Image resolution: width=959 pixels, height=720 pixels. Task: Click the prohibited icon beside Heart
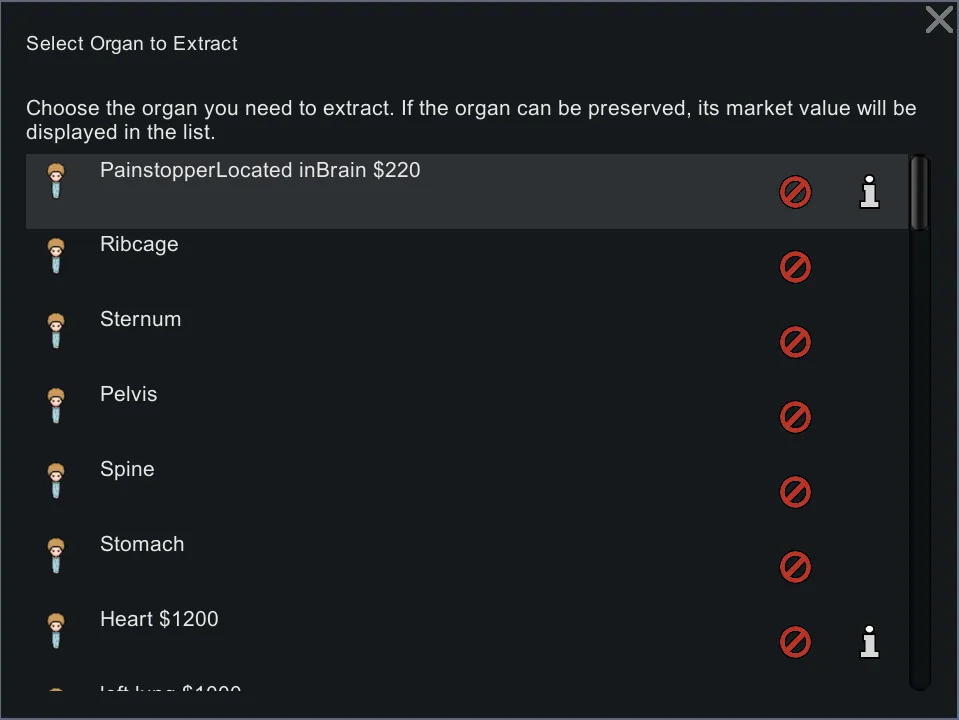point(795,642)
